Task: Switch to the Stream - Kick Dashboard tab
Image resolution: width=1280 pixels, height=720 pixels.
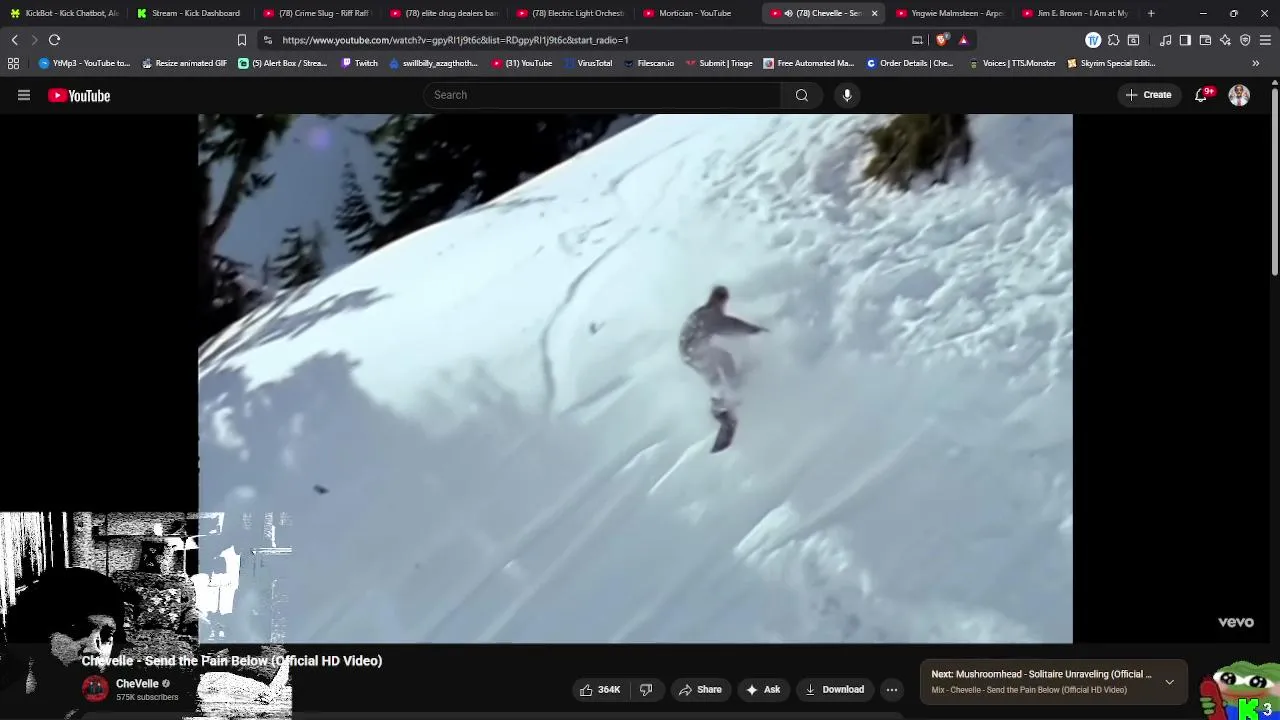Action: [190, 13]
